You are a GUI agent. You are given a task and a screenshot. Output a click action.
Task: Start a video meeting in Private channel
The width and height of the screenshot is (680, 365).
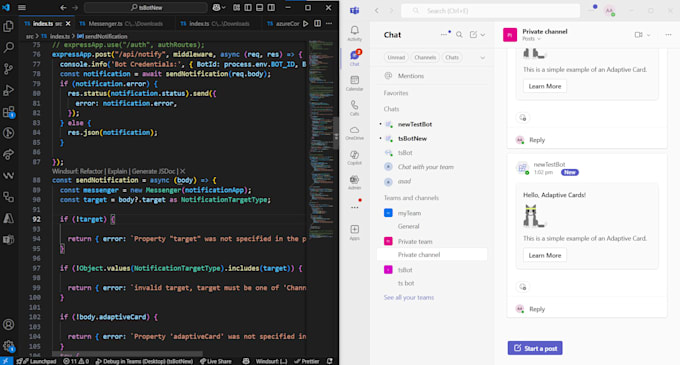638,35
